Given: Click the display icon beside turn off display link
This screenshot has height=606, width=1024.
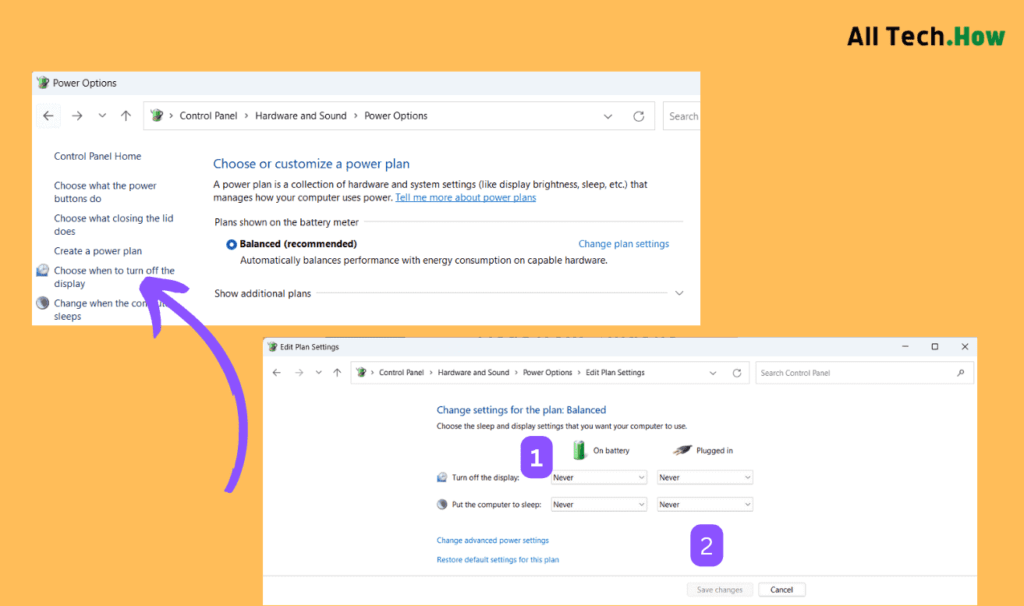Looking at the screenshot, I should point(42,270).
